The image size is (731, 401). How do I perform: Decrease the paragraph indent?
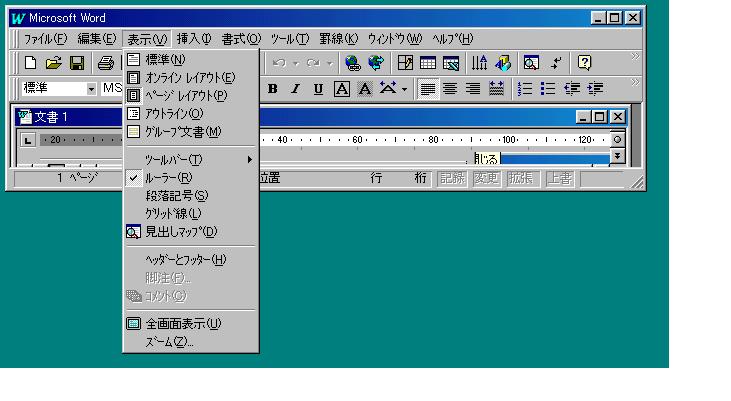click(x=572, y=89)
